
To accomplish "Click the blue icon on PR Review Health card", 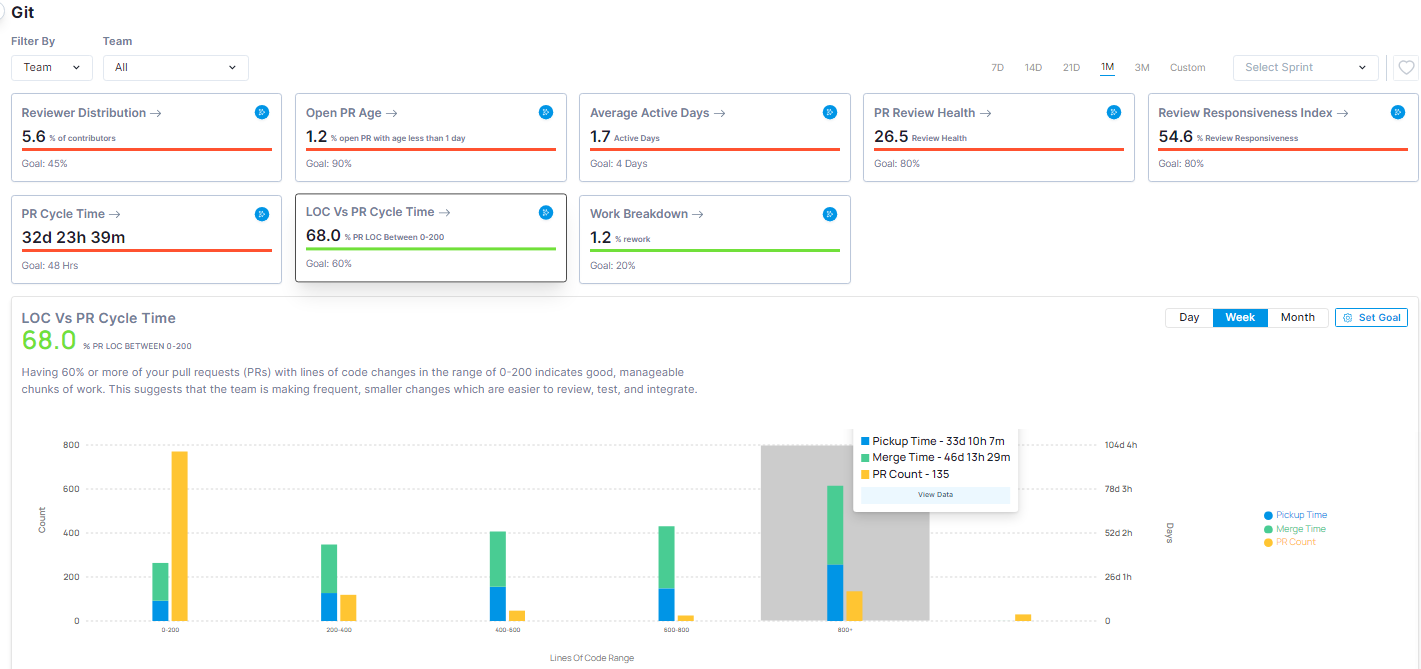I will coord(1114,112).
